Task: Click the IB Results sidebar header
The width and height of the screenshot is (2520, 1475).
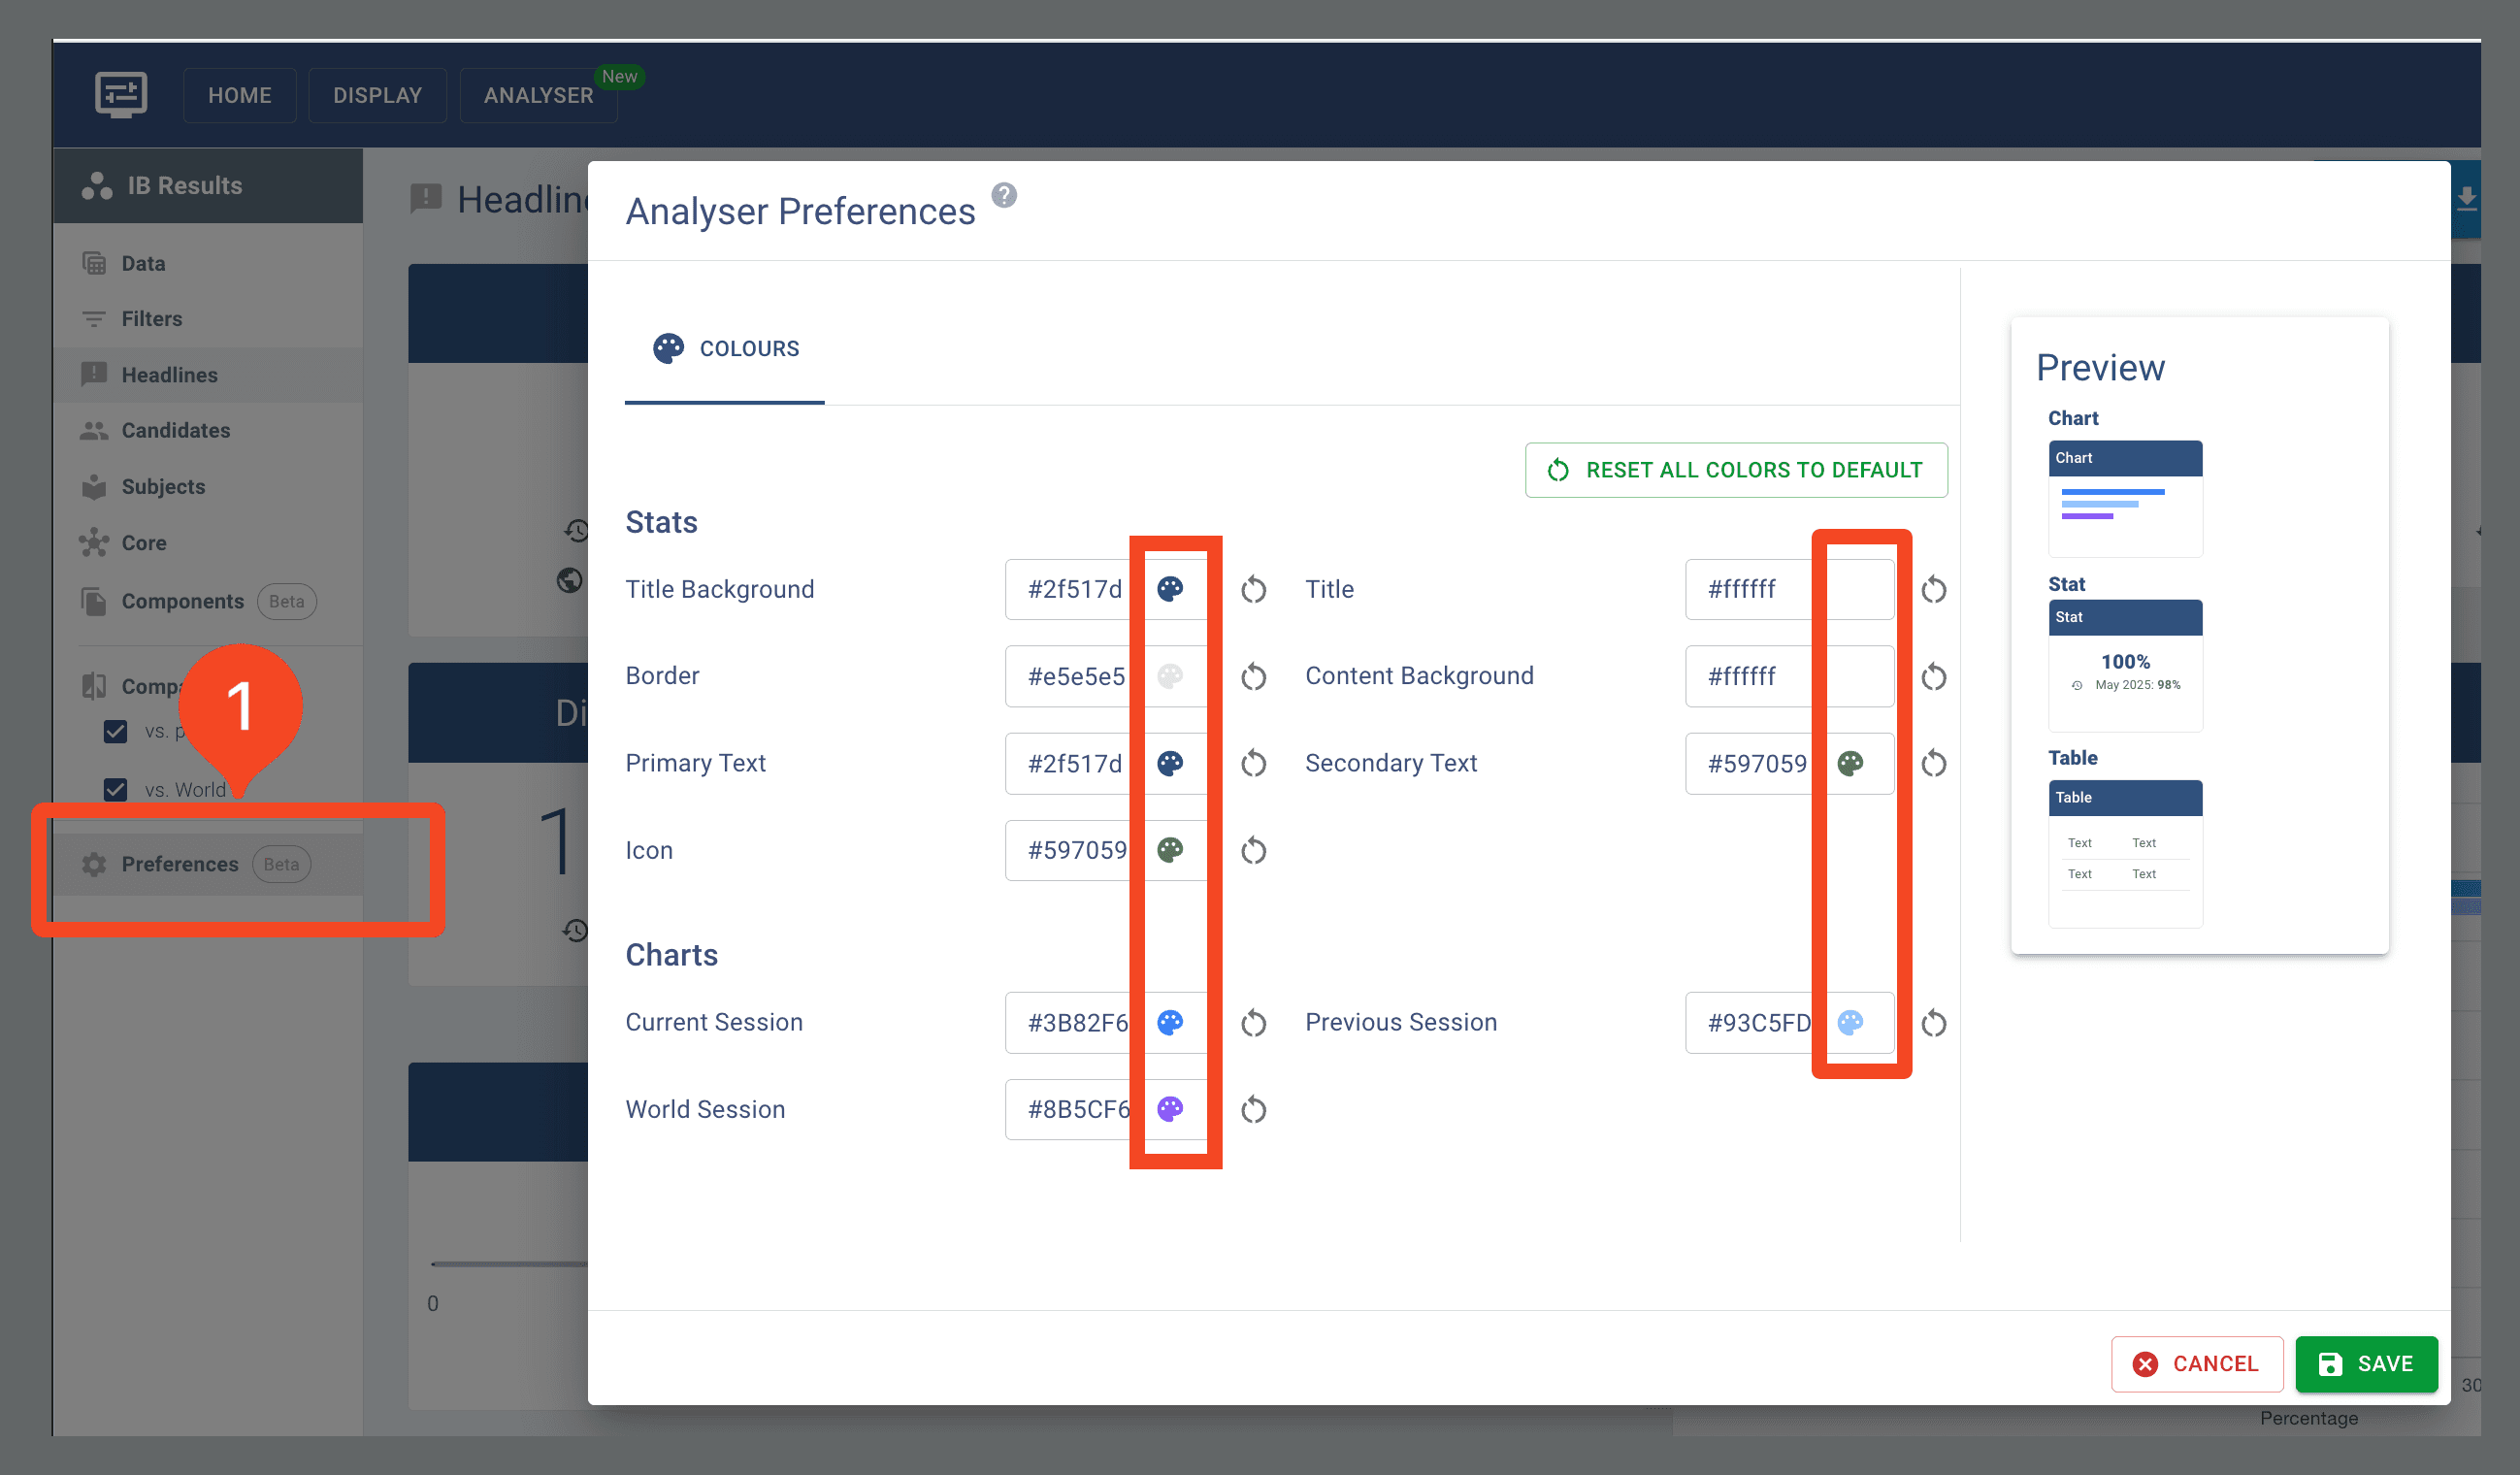Action: click(208, 186)
